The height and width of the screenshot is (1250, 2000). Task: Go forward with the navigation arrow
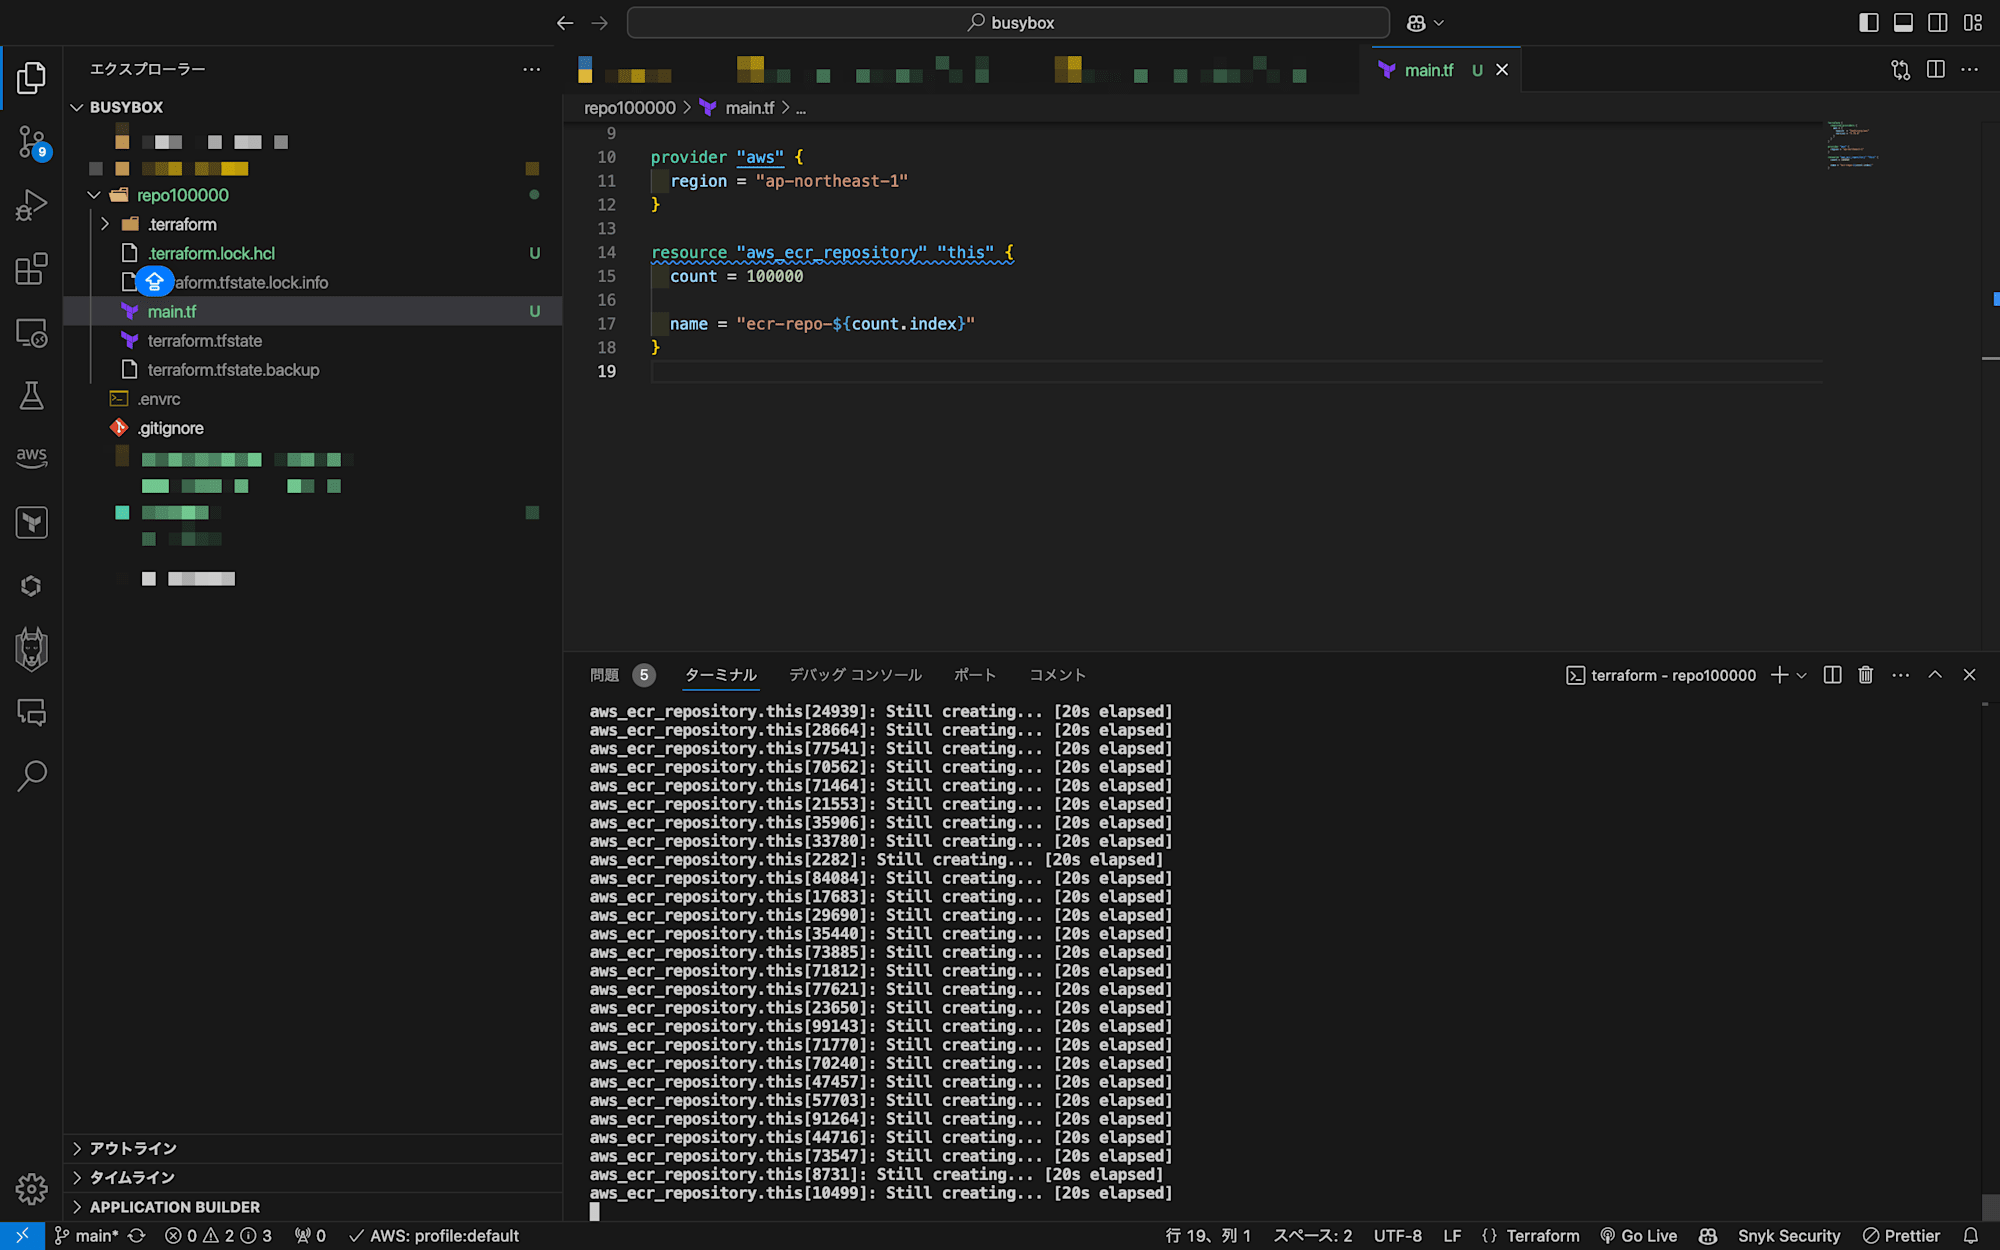(600, 23)
